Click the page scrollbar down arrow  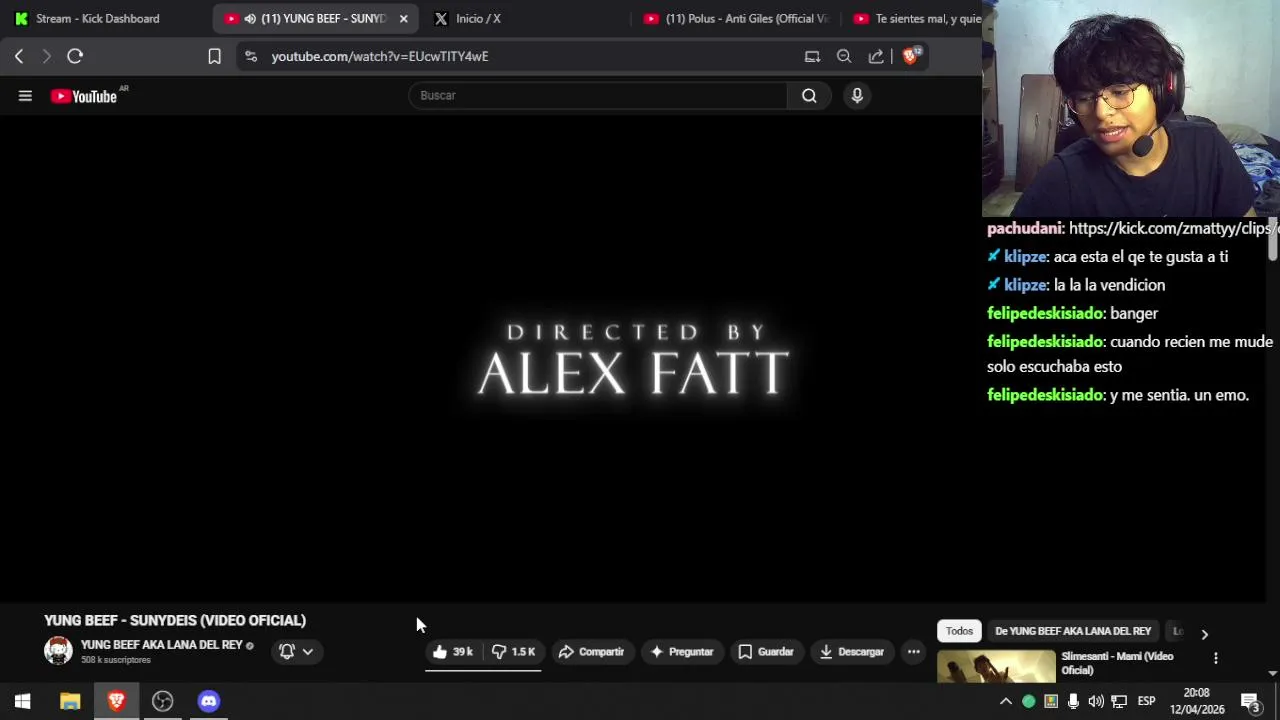1273,674
